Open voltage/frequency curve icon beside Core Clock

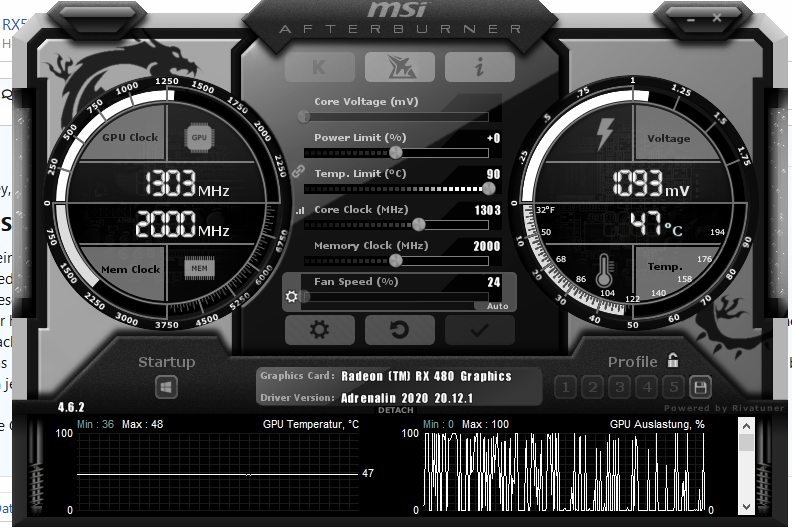pos(300,210)
